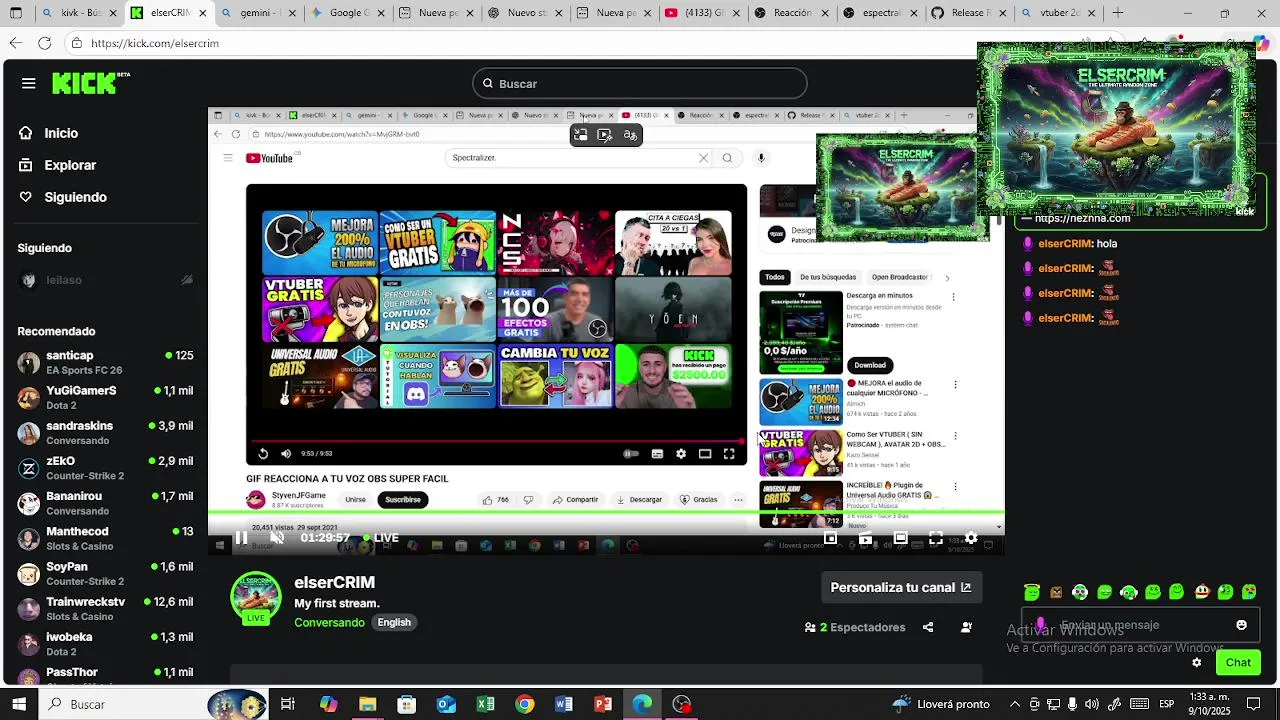Open recommended channel iwobeka
The image size is (1280, 720).
tap(105, 643)
